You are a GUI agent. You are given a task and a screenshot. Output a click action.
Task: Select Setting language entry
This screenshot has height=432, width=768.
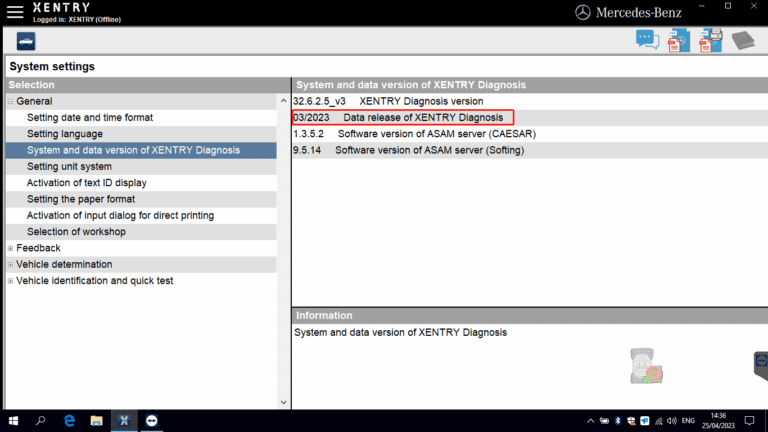65,134
